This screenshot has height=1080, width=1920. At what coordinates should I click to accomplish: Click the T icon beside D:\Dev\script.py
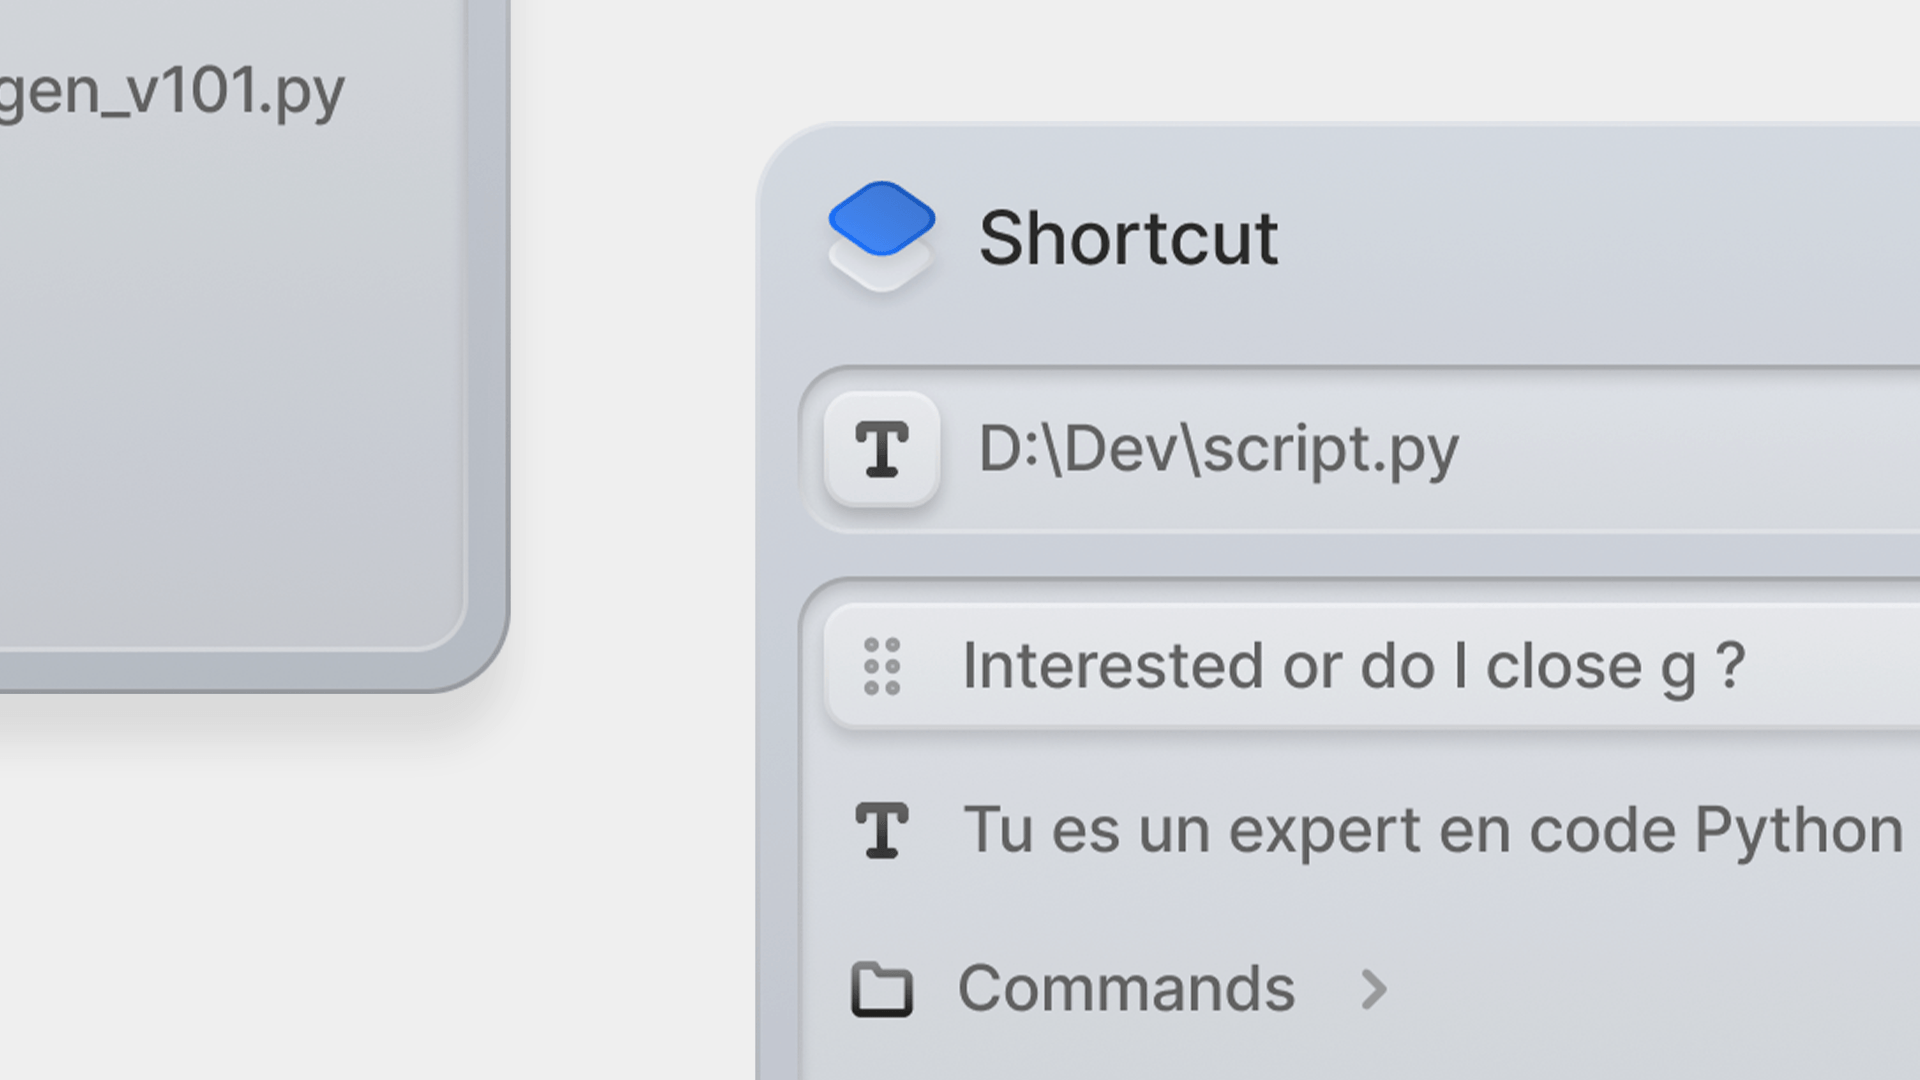click(881, 449)
